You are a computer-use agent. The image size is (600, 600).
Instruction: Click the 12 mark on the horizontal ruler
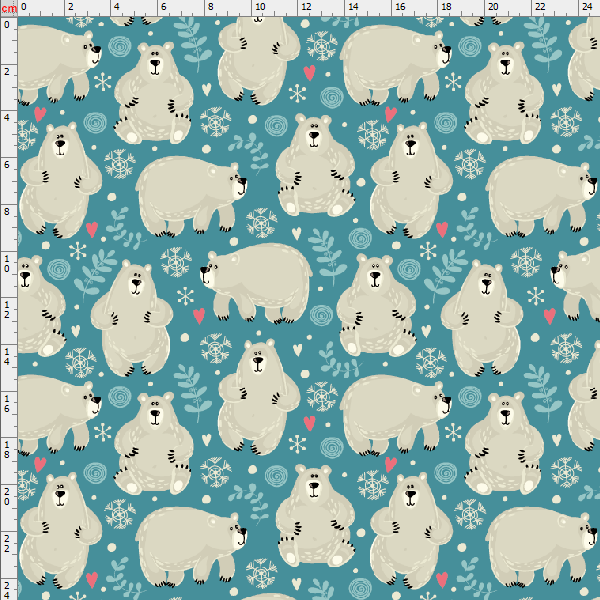pyautogui.click(x=307, y=7)
